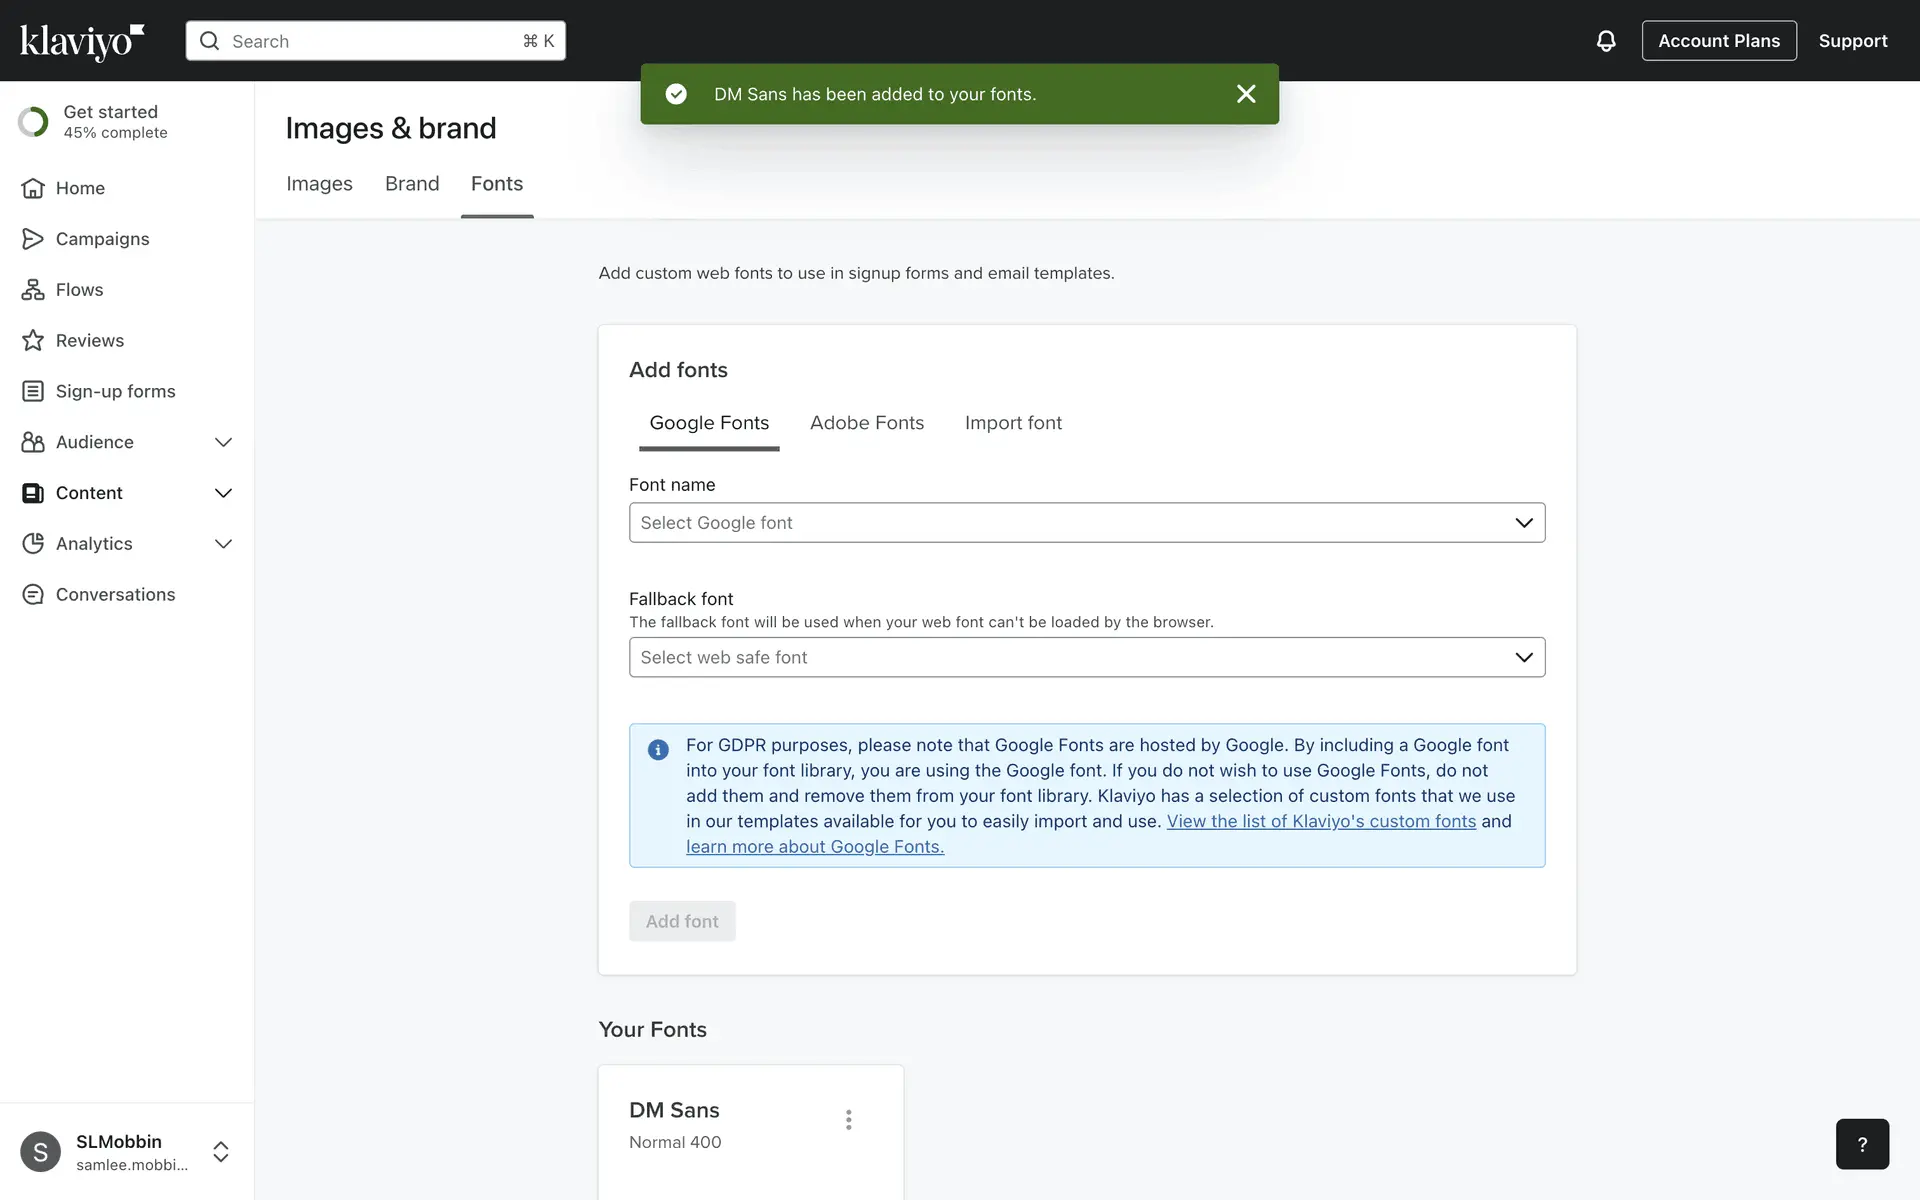Open the SLMobbin account switcher
The image size is (1920, 1200).
(221, 1152)
